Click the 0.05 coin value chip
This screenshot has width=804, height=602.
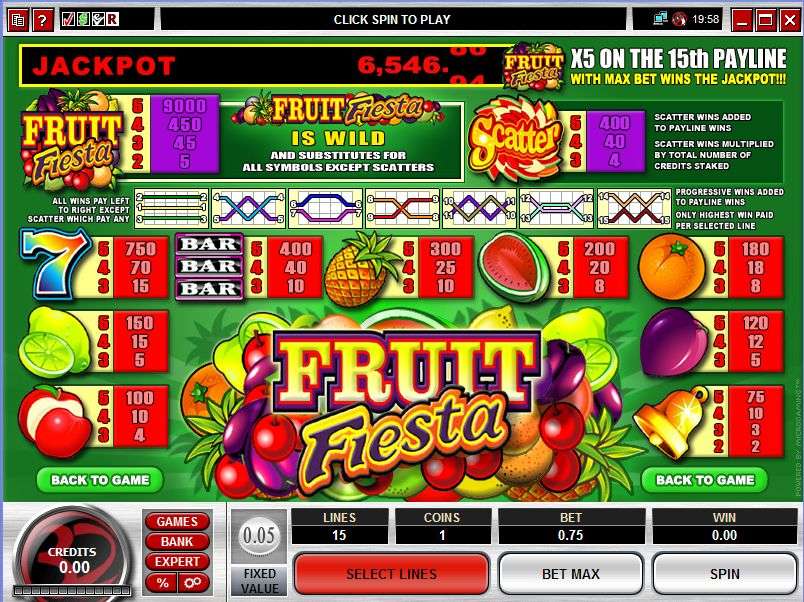pyautogui.click(x=258, y=536)
